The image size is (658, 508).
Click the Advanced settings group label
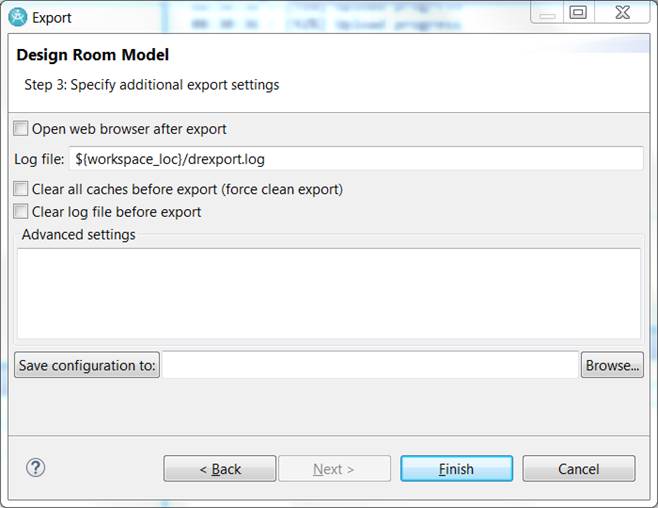(x=78, y=235)
